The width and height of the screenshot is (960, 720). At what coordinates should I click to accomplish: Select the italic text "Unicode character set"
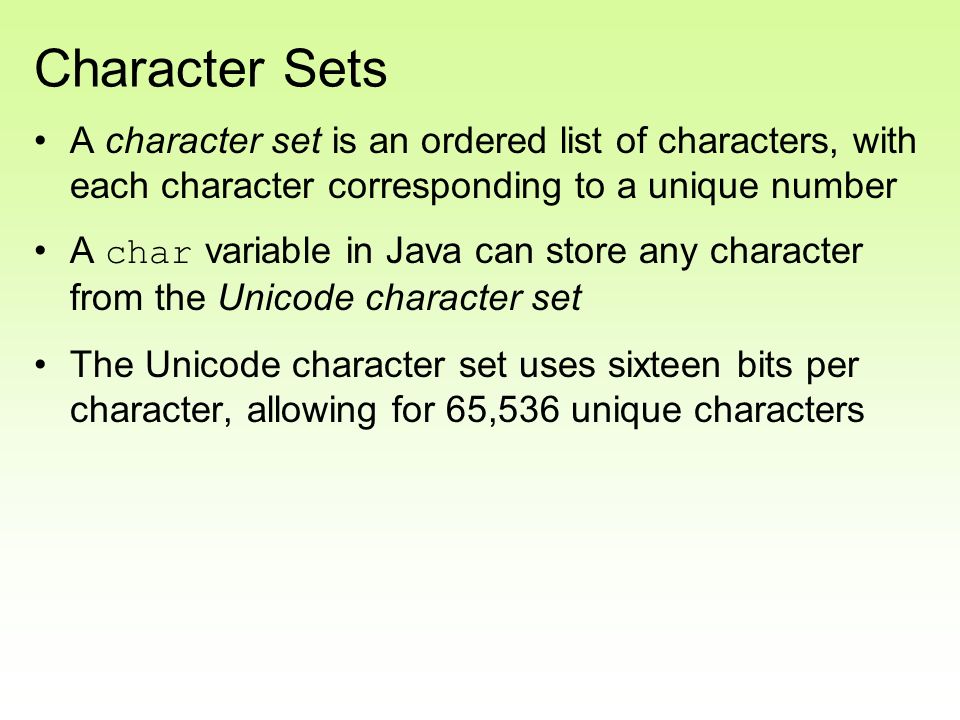400,298
